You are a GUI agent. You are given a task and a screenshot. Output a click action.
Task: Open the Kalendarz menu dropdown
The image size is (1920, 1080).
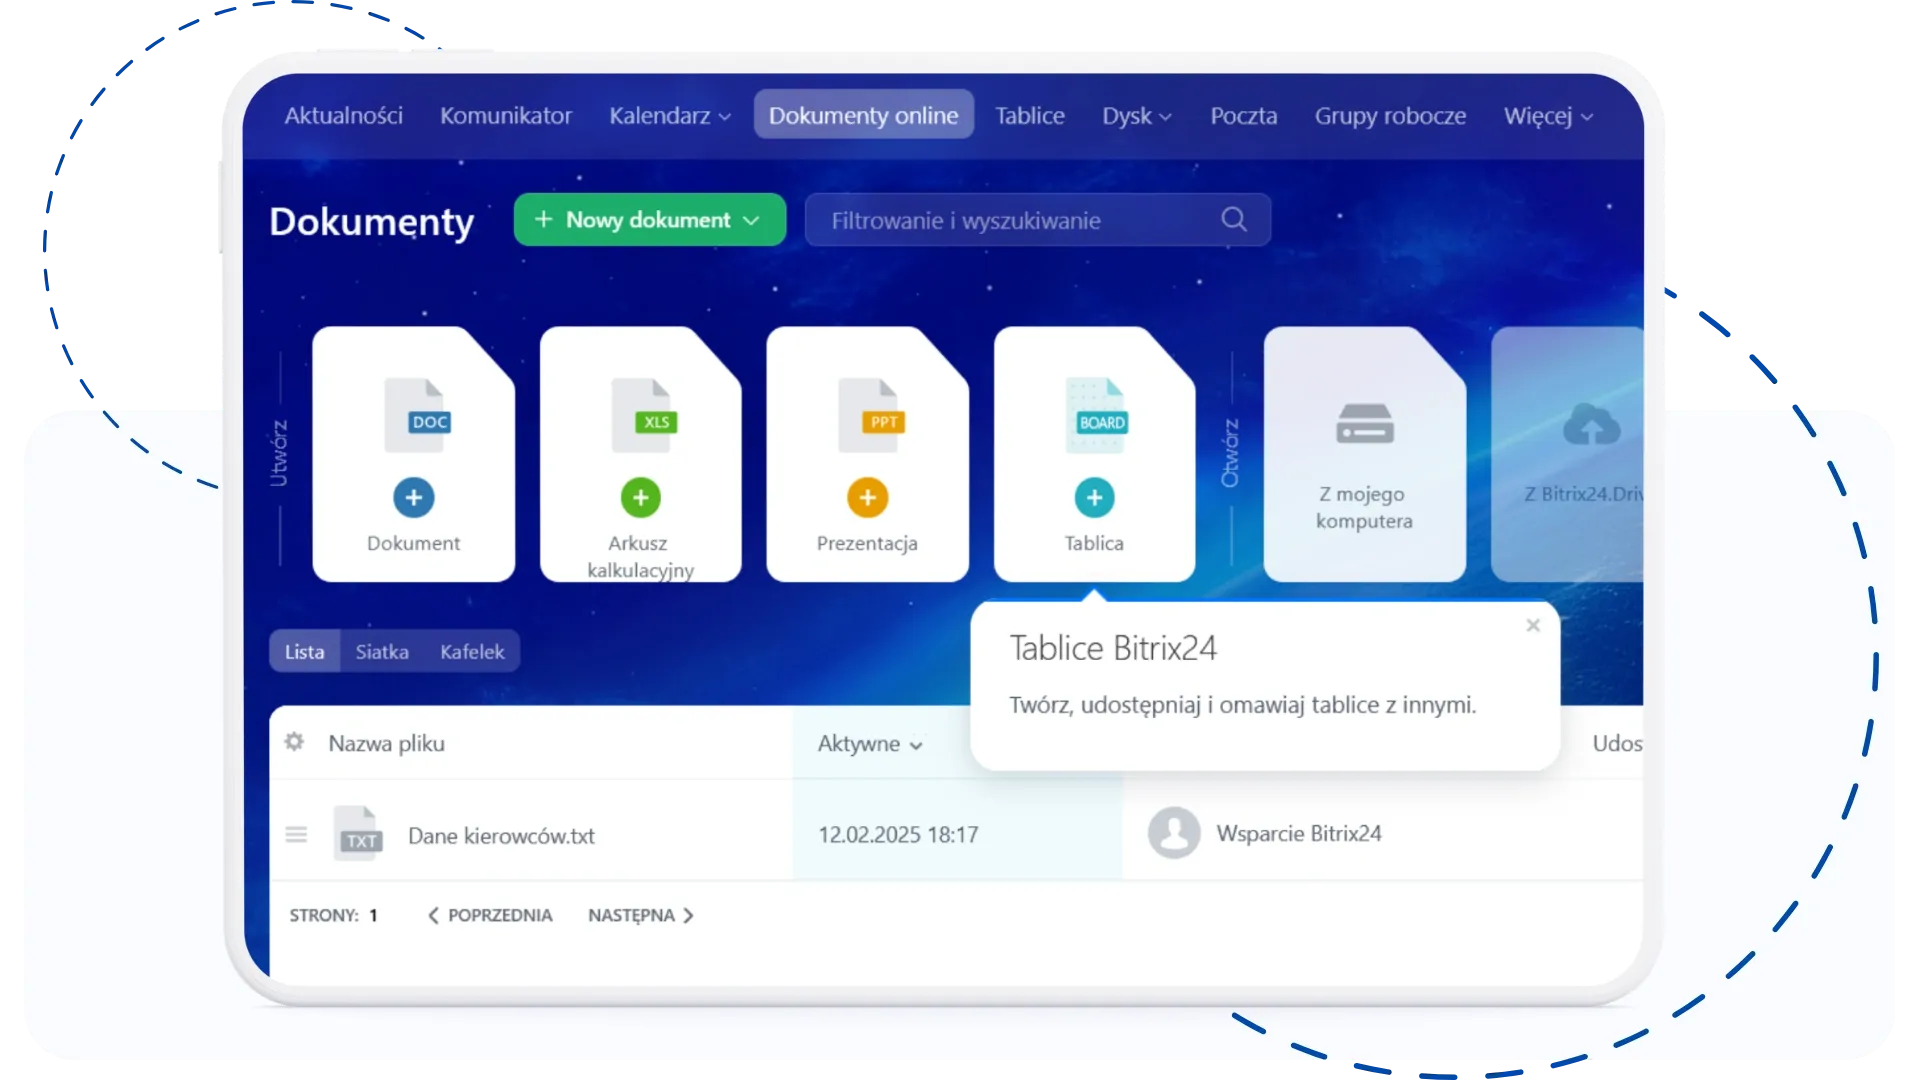(x=669, y=116)
